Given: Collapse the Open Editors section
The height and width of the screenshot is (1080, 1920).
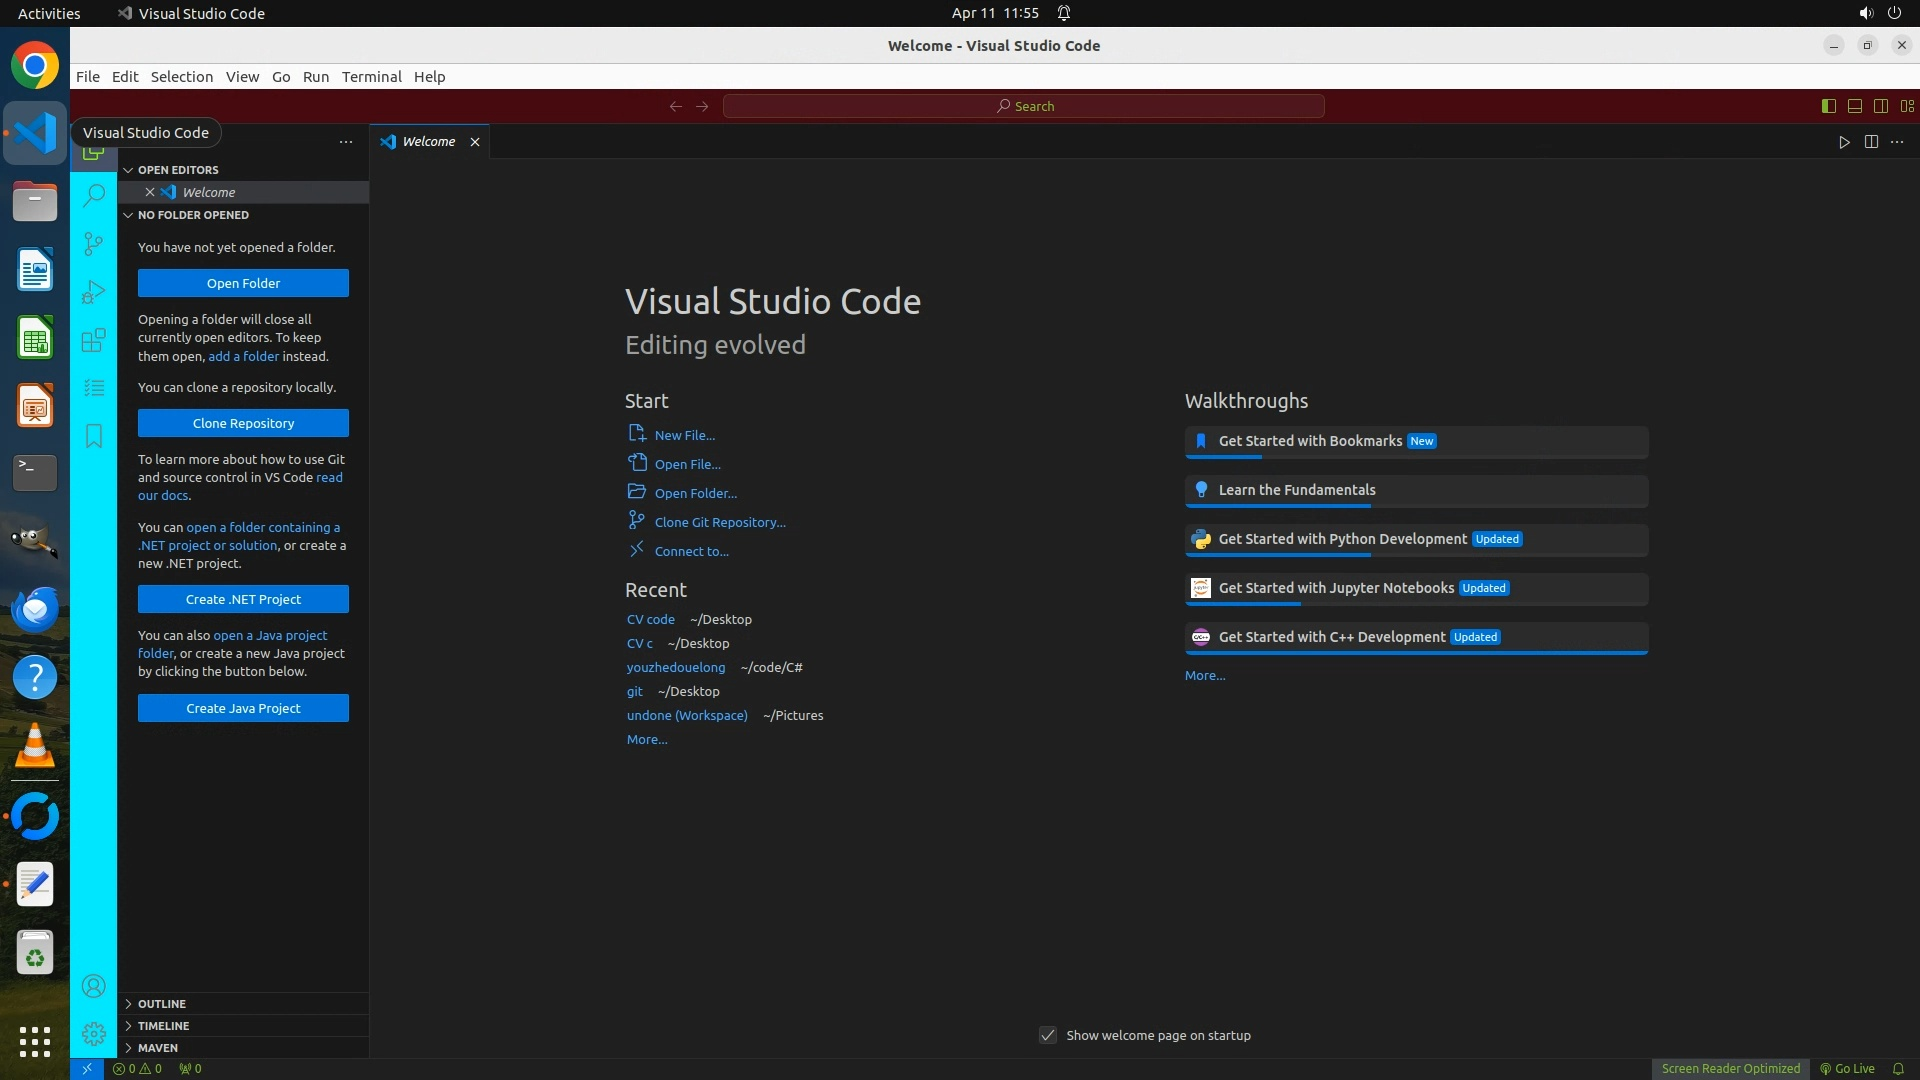Looking at the screenshot, I should [178, 170].
